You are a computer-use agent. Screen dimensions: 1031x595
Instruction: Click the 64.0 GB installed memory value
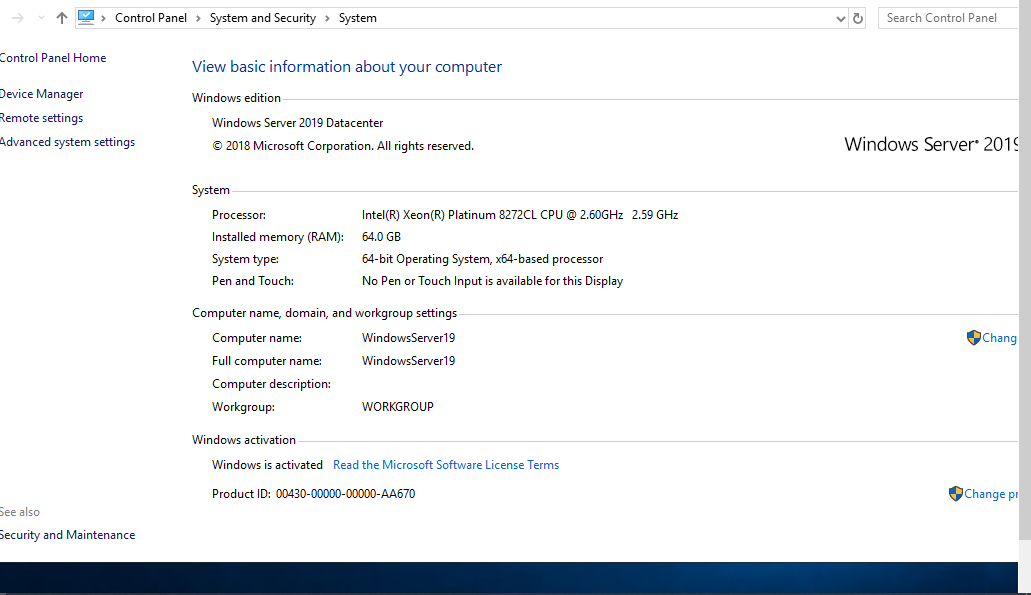381,237
